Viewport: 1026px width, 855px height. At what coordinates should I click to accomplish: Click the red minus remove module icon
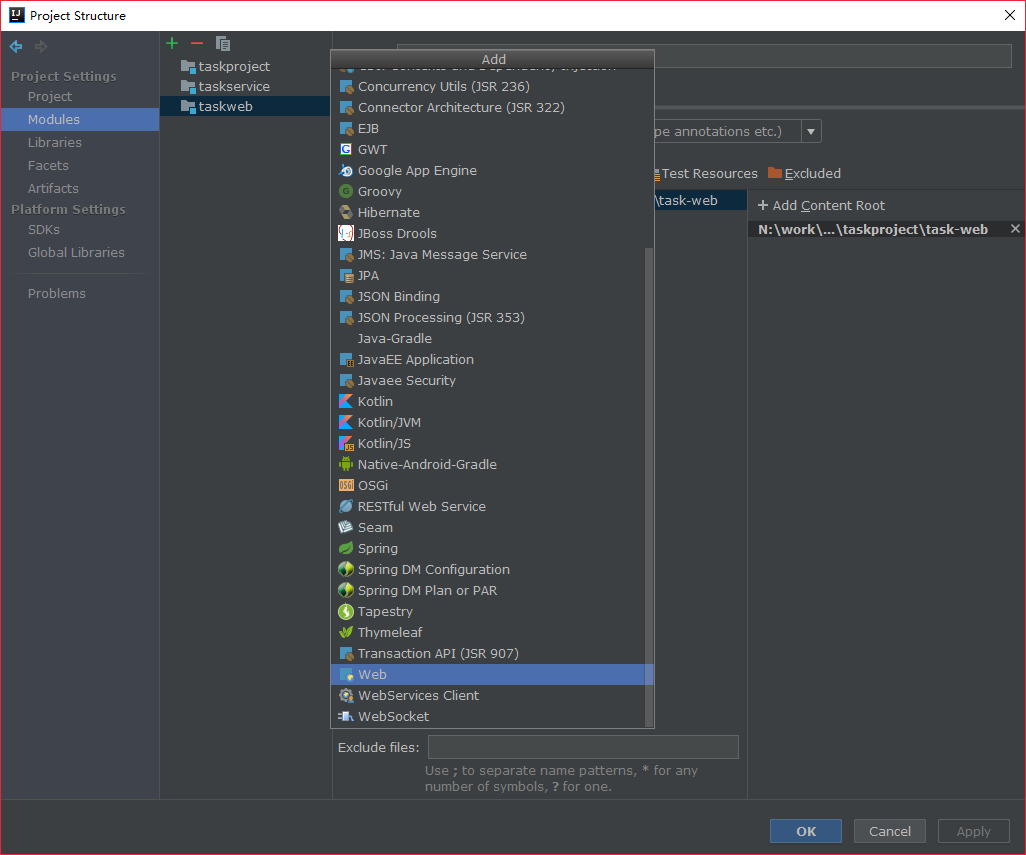tap(197, 43)
